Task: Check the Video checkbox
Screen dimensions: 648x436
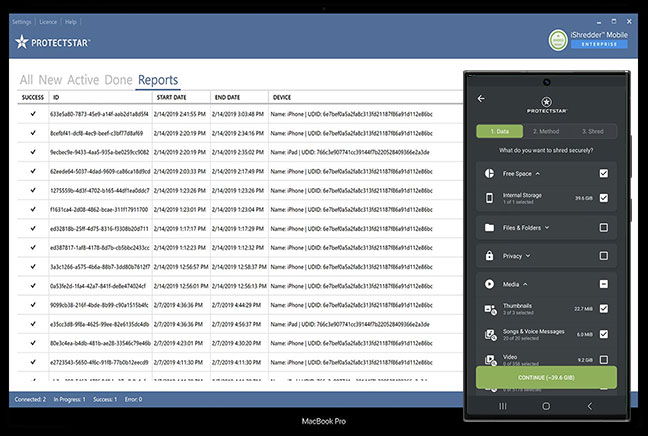Action: tap(603, 359)
